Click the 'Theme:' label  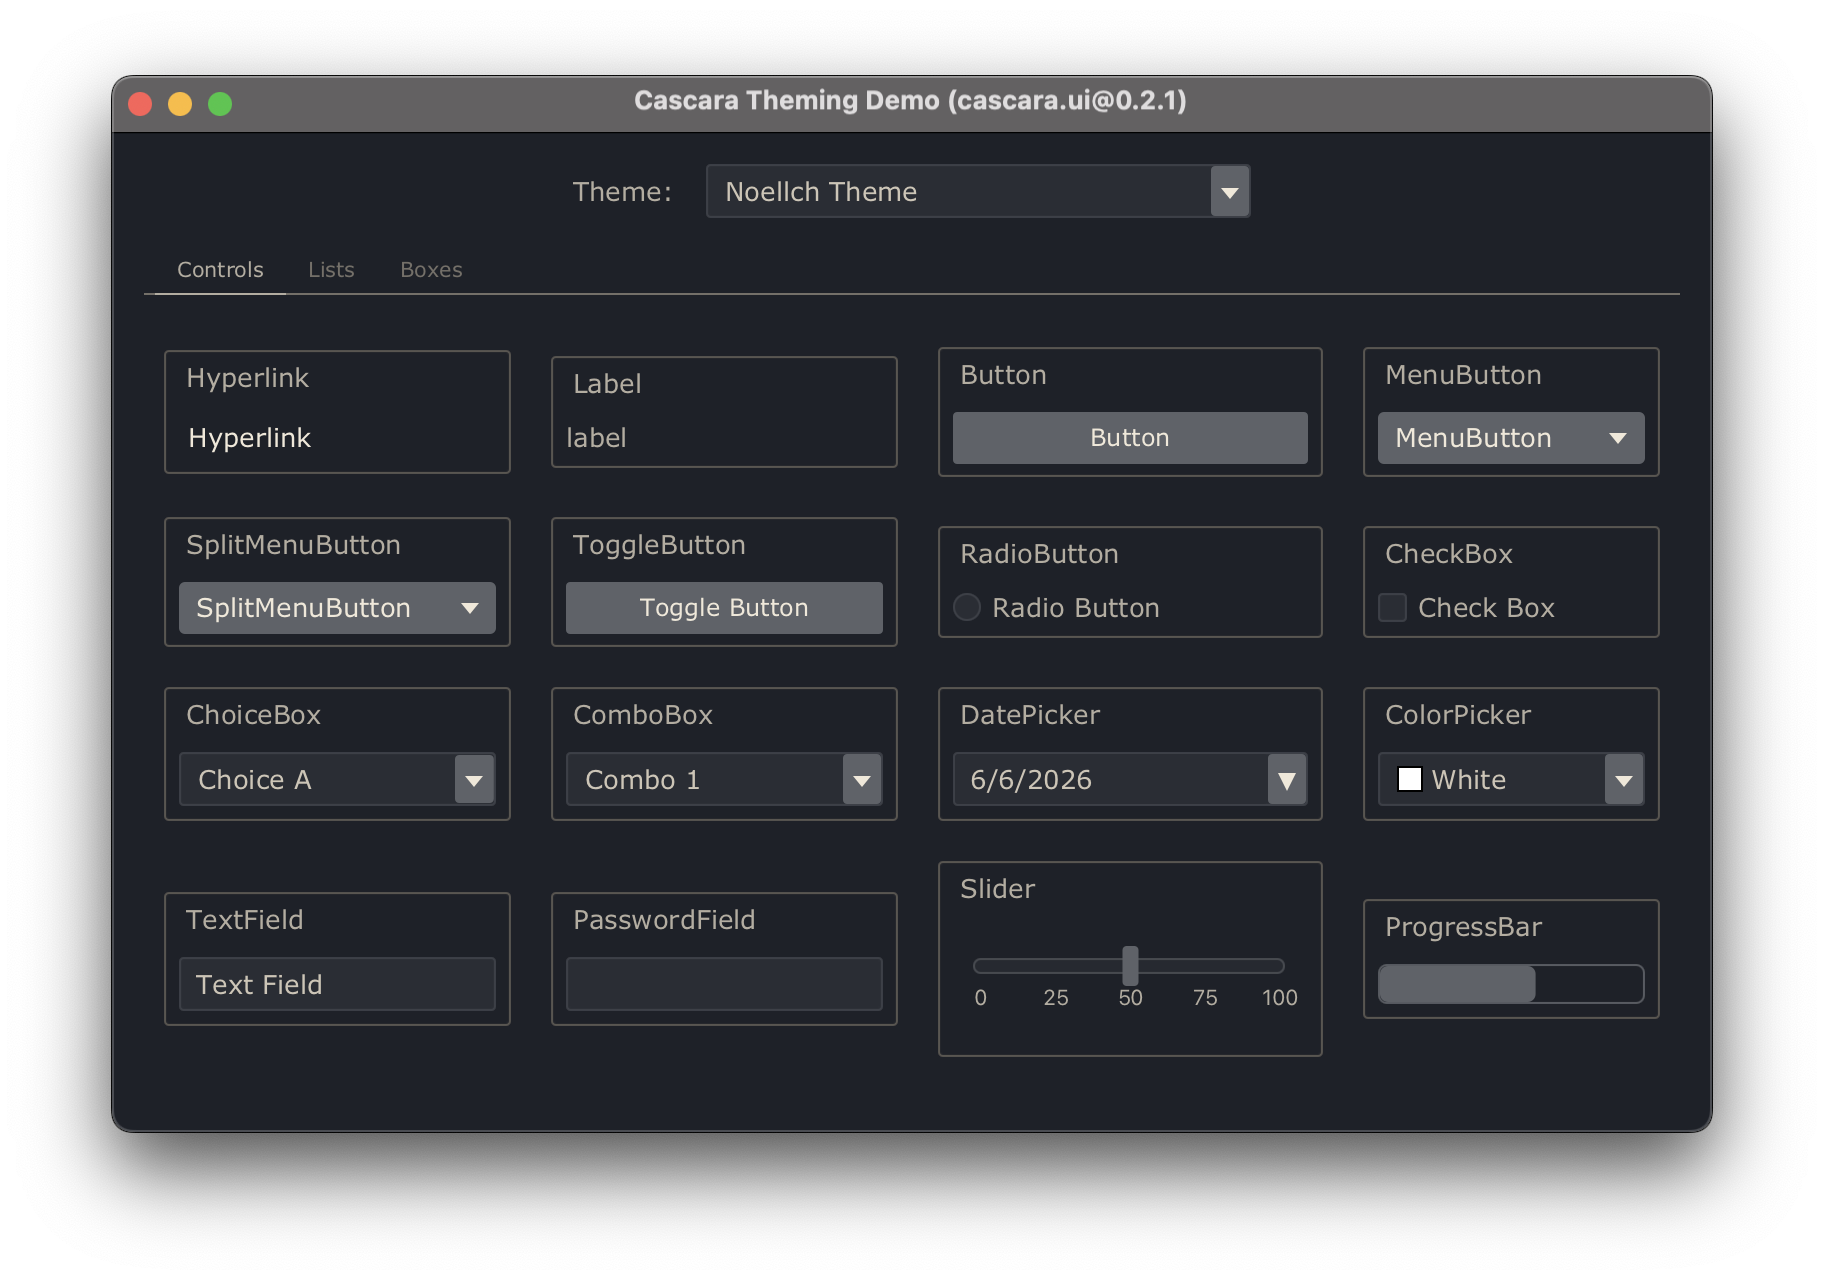click(x=622, y=191)
